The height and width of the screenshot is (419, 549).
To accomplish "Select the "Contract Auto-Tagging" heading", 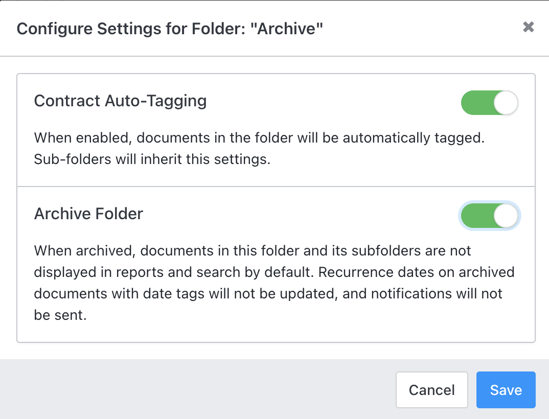I will (120, 101).
